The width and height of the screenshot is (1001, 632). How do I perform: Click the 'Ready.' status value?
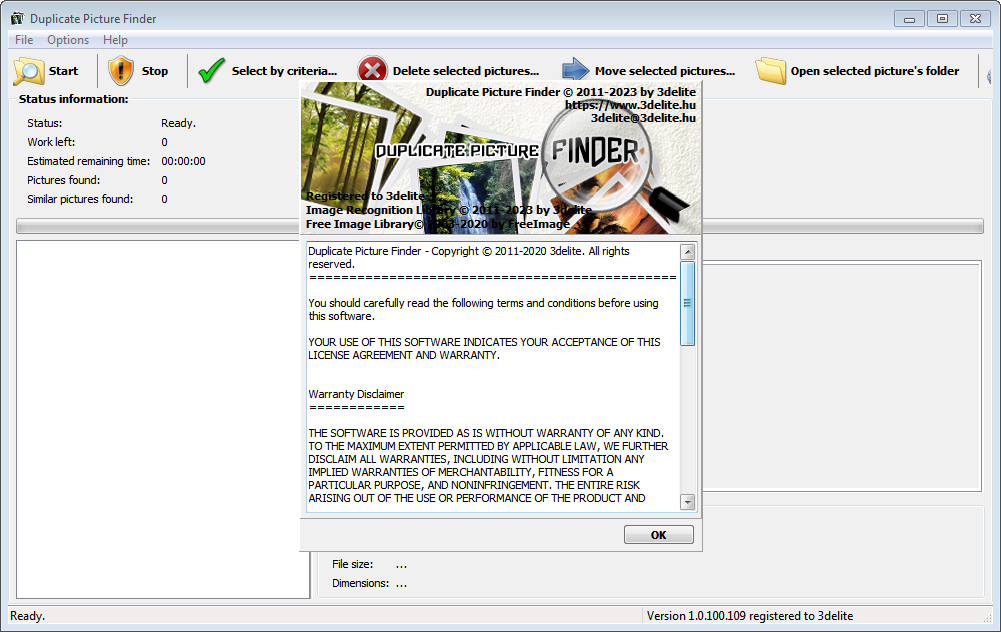click(178, 123)
